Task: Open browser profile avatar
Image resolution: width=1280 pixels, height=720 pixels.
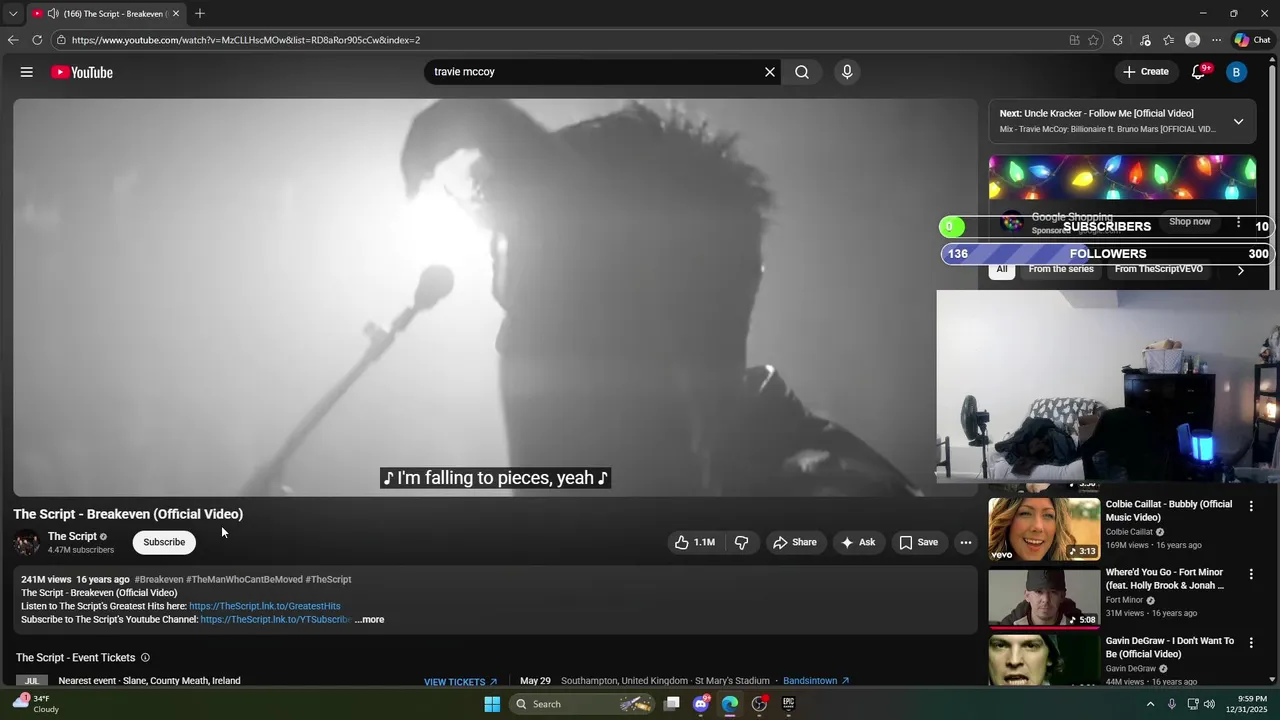Action: coord(1192,40)
